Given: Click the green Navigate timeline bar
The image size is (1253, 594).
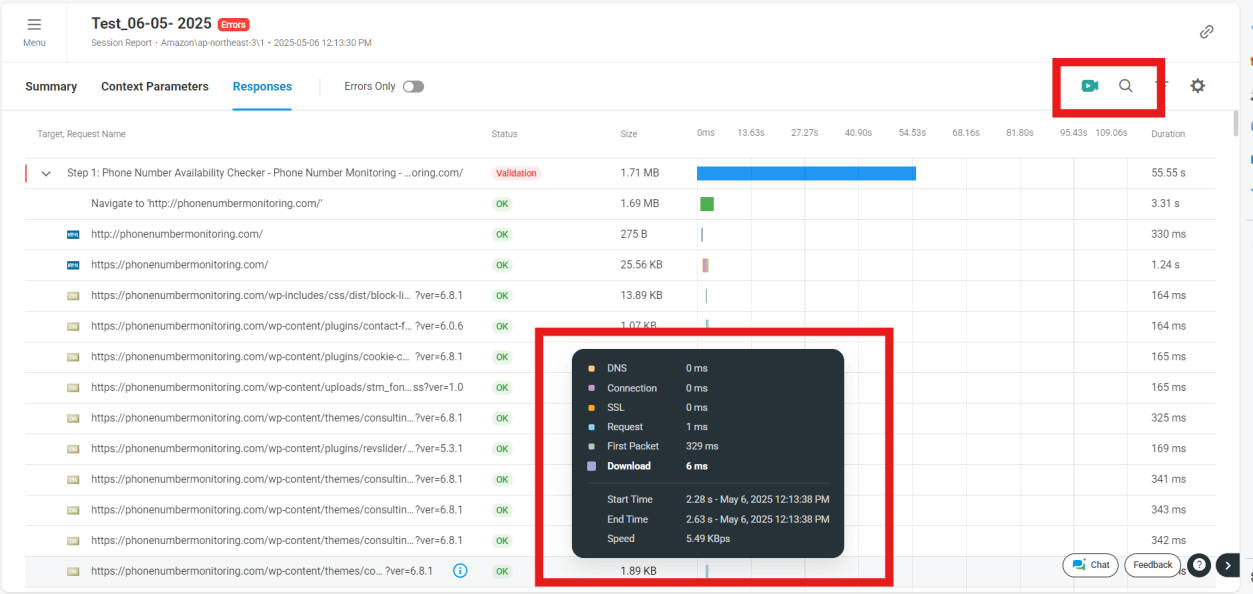Looking at the screenshot, I should pyautogui.click(x=707, y=204).
